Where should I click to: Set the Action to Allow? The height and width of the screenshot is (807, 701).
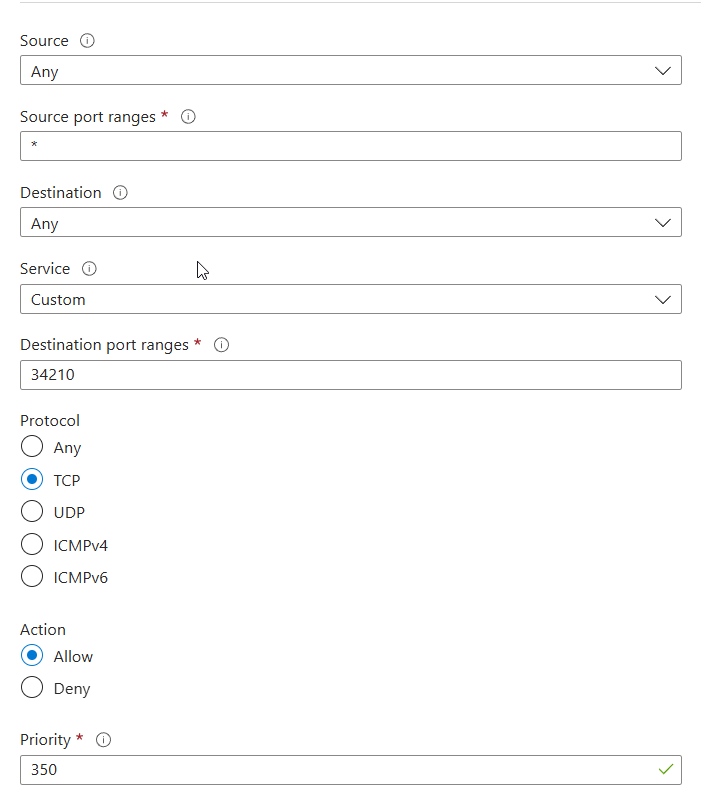coord(32,656)
